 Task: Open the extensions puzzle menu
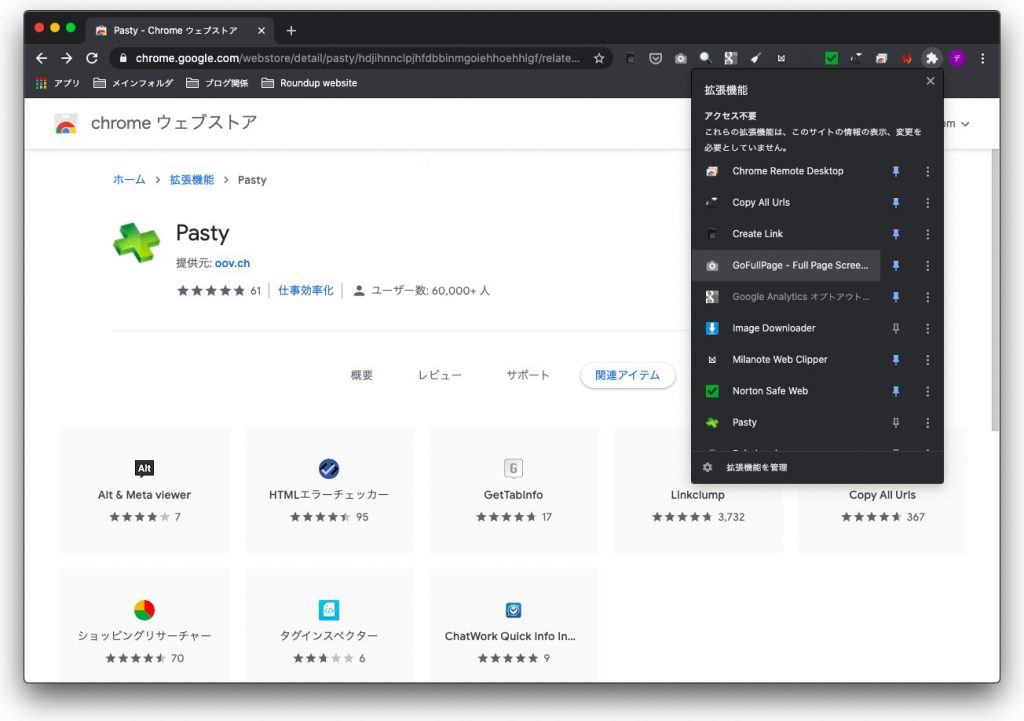932,58
